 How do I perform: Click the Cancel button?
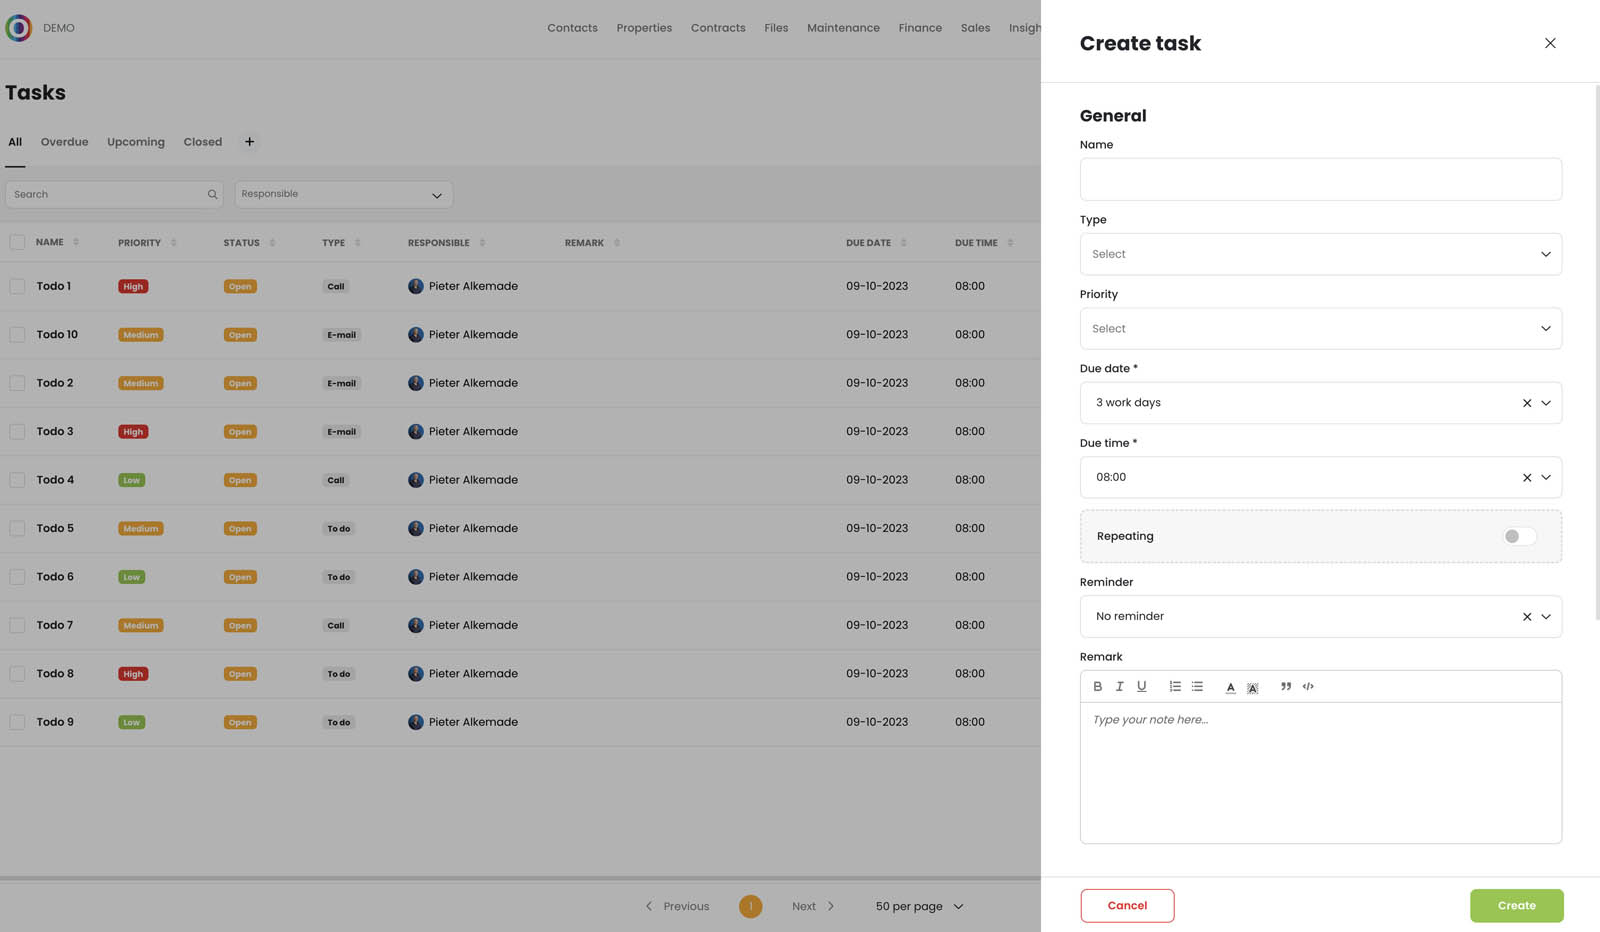tap(1127, 906)
